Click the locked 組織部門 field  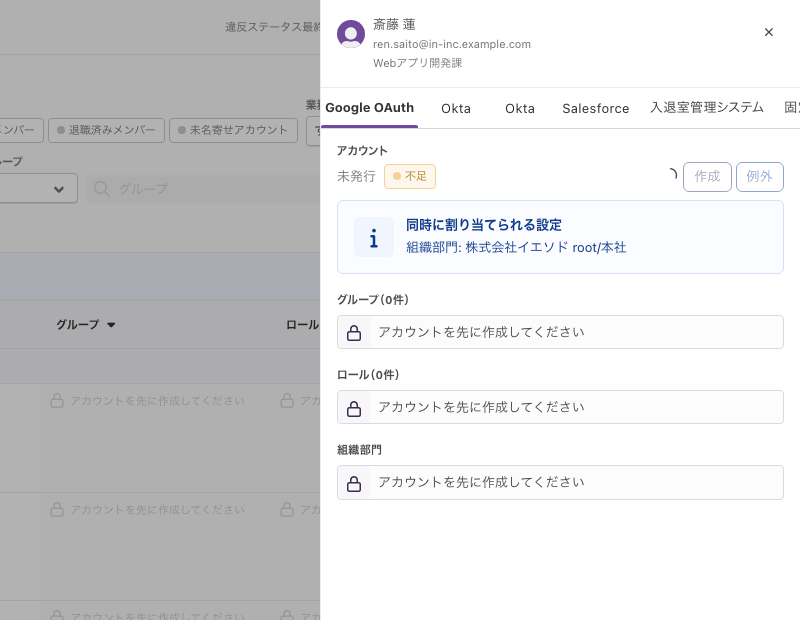pos(560,482)
